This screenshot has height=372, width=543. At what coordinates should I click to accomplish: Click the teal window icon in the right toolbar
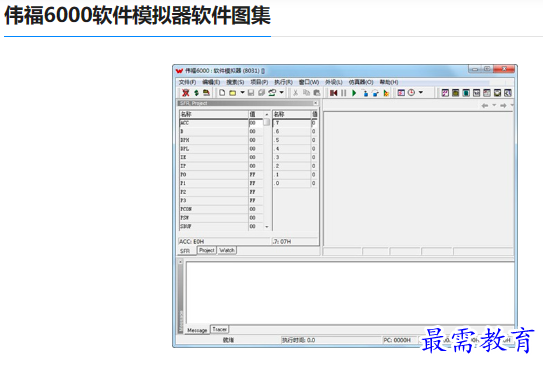(x=466, y=93)
